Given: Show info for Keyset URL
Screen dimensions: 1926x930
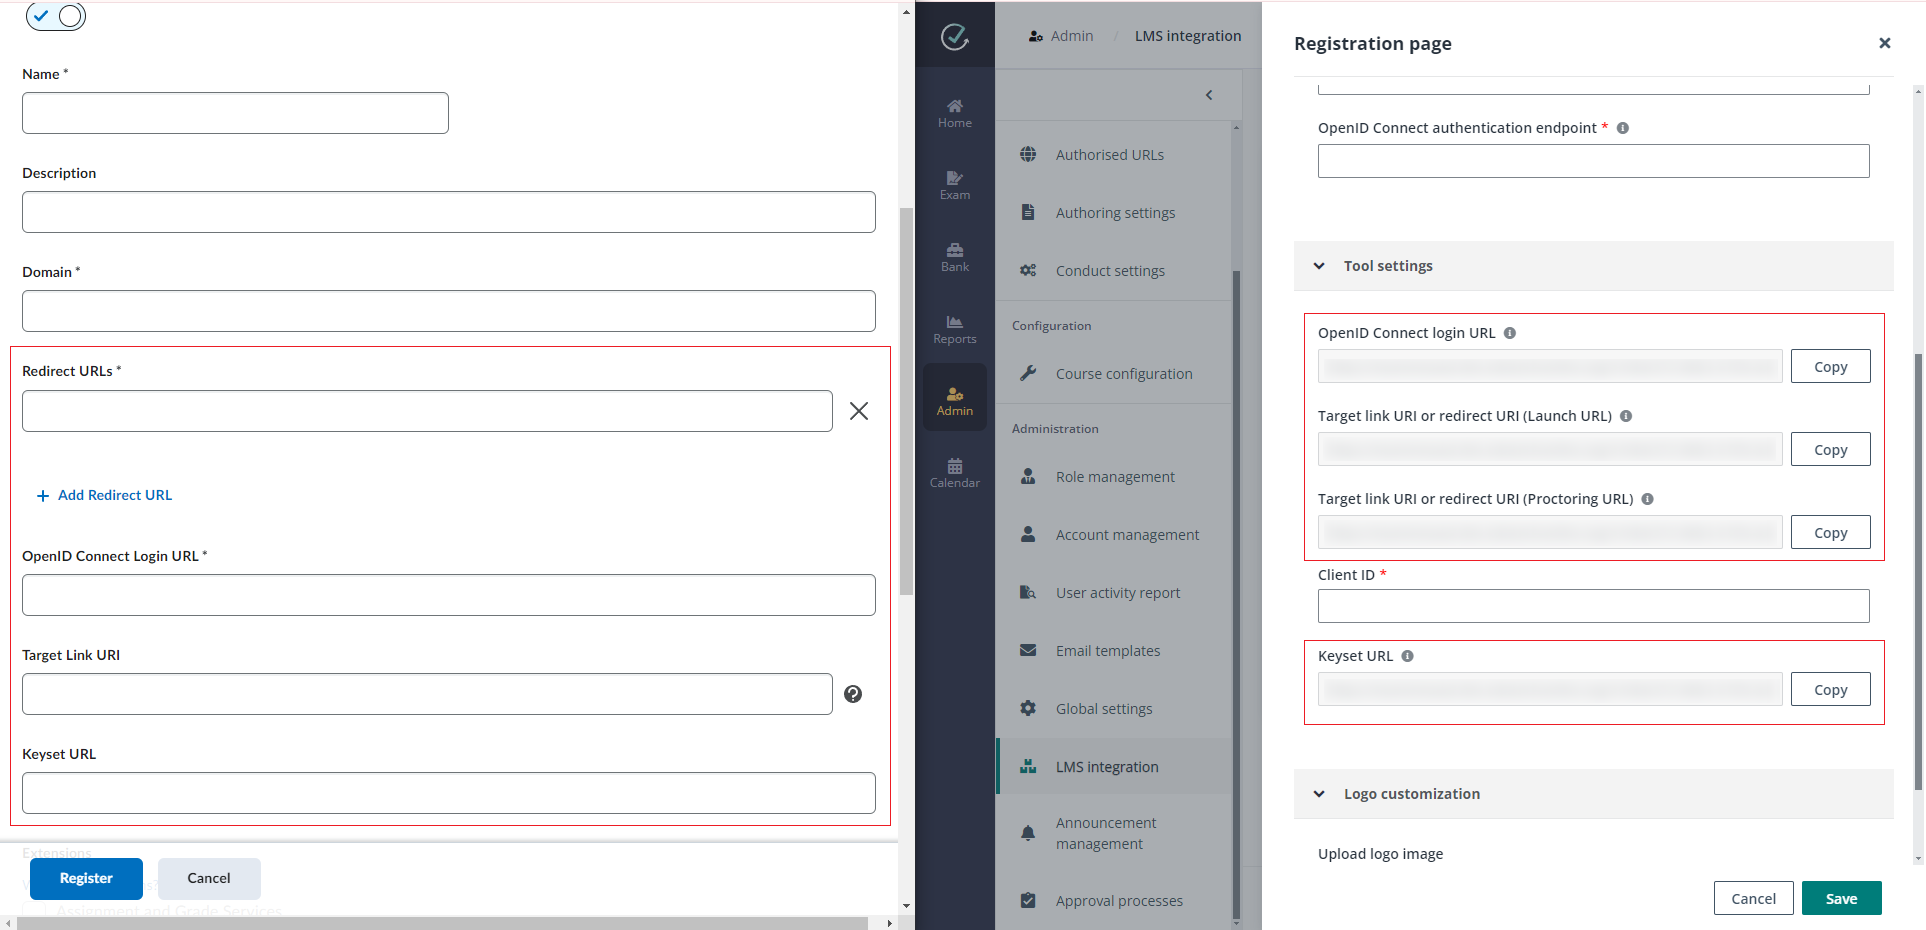Looking at the screenshot, I should point(1407,656).
